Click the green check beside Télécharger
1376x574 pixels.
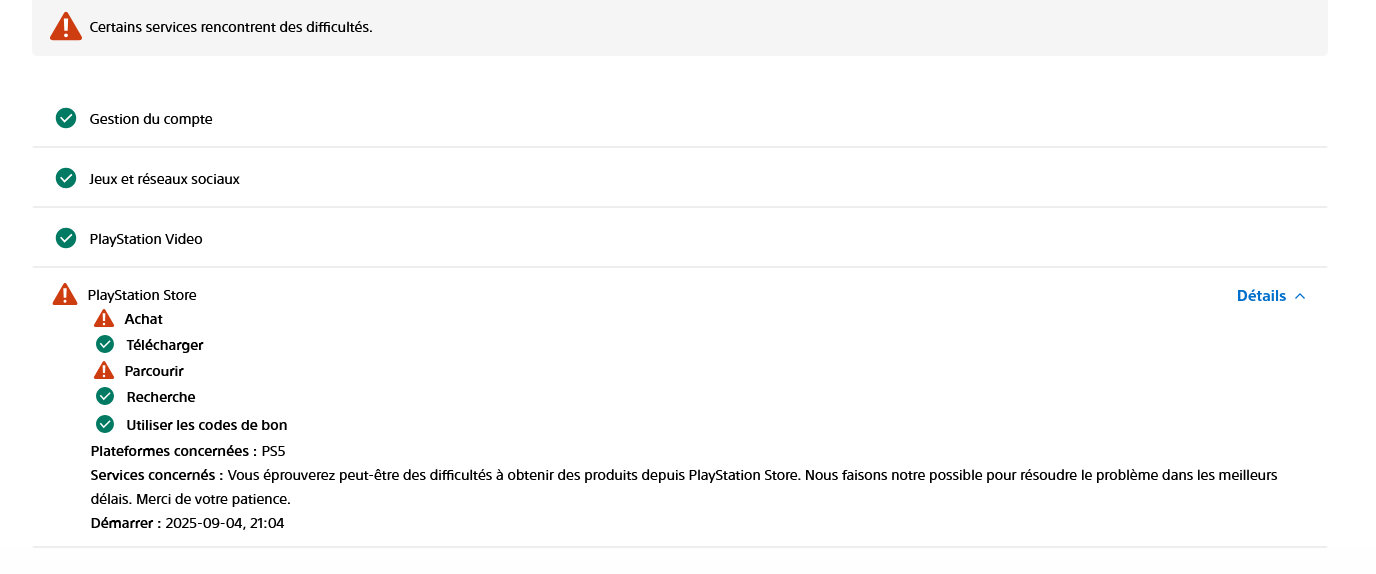[105, 344]
